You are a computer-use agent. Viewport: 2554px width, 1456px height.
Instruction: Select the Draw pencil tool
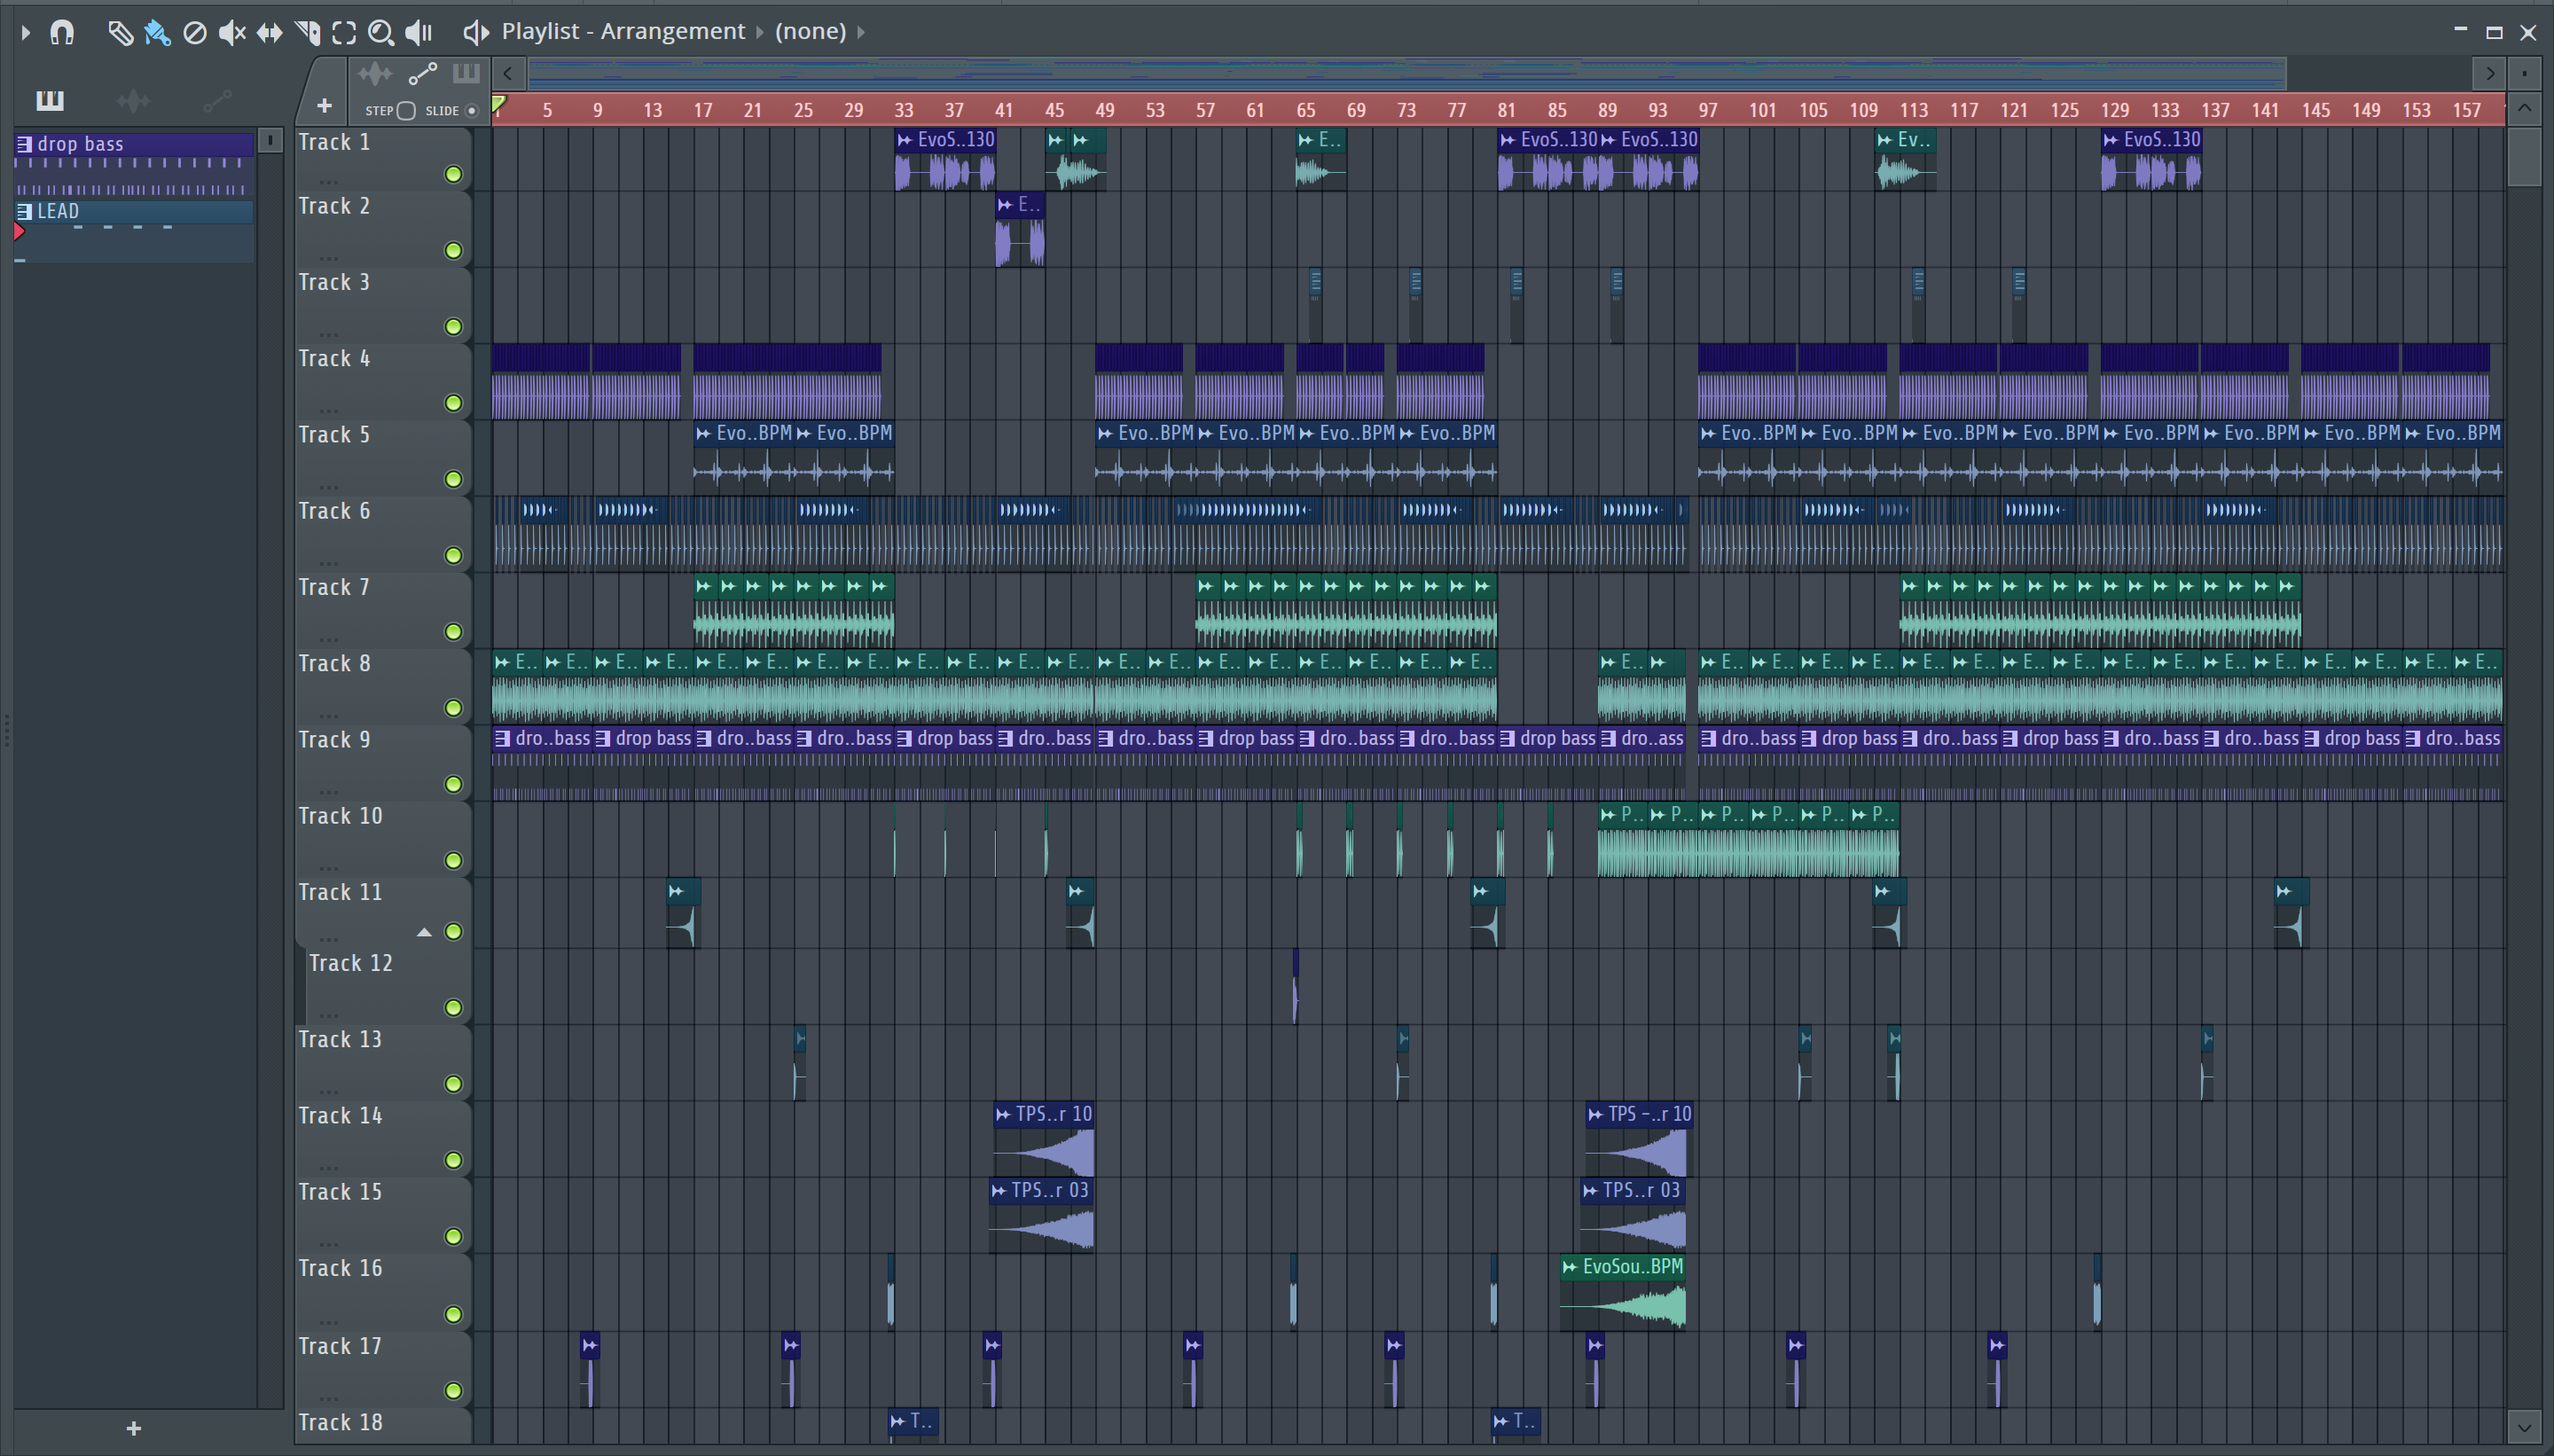(120, 33)
